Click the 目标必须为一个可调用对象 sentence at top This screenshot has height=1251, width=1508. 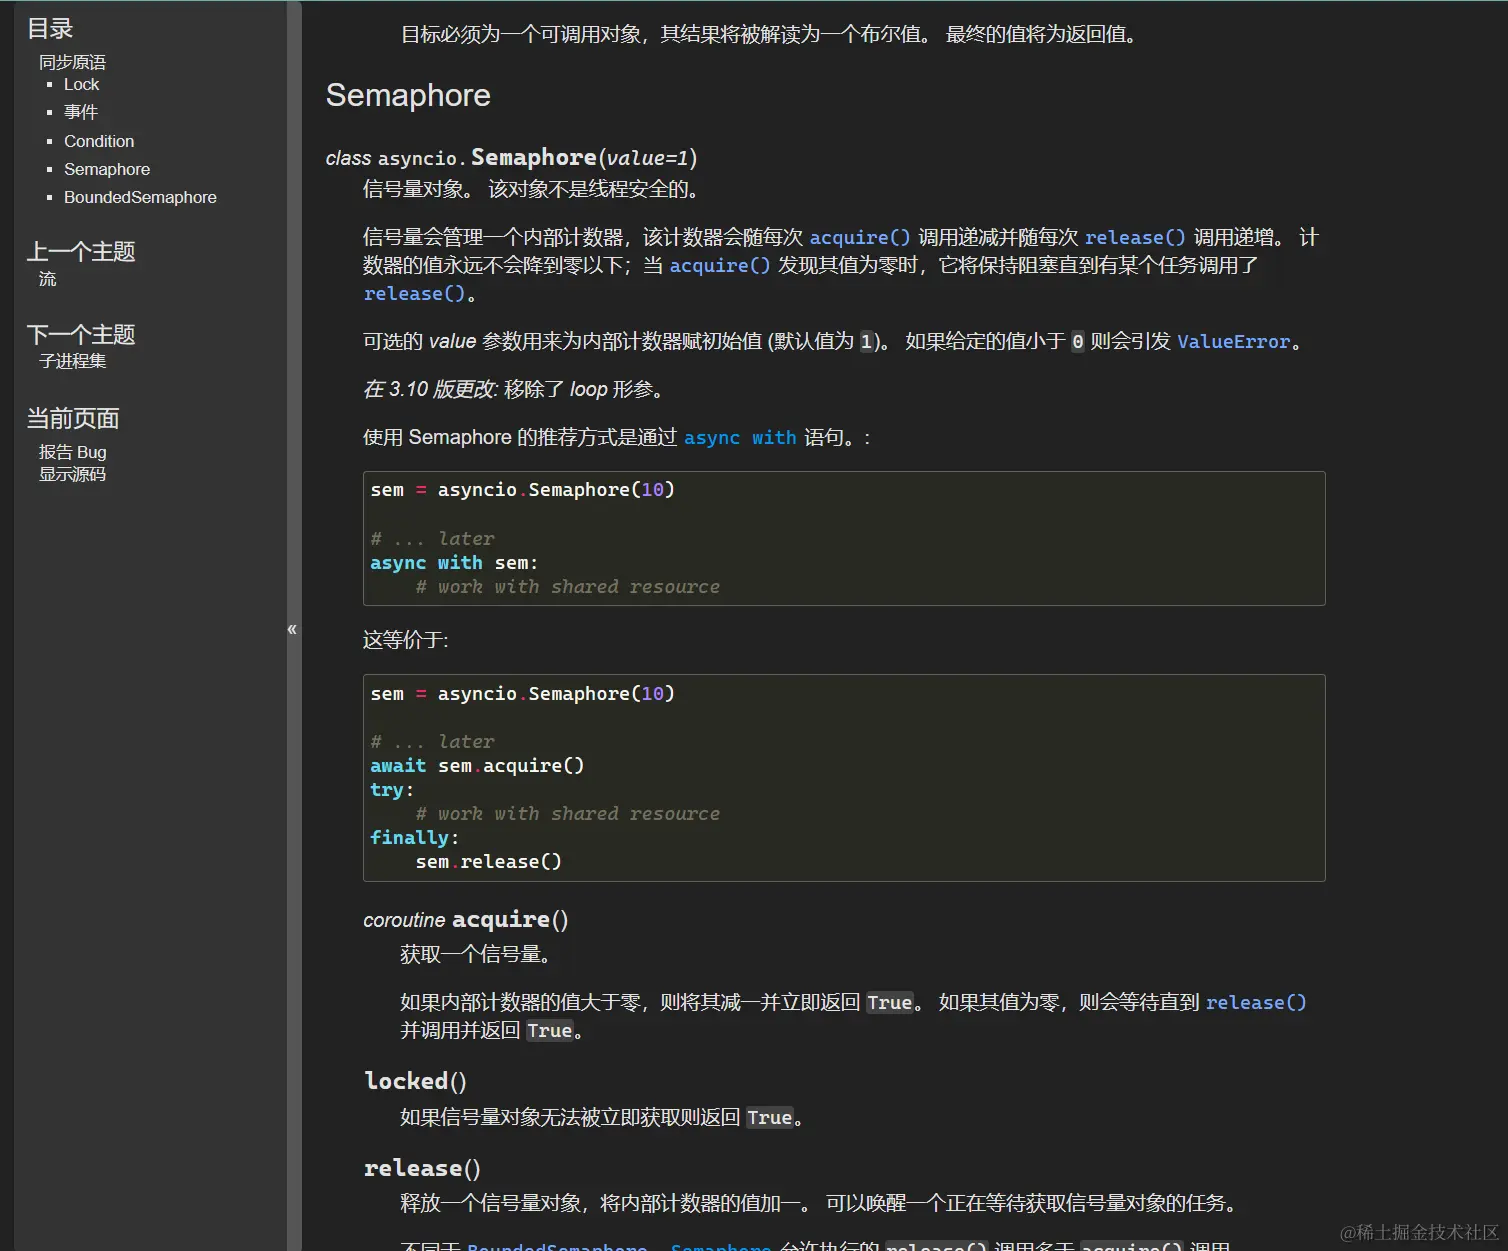click(771, 35)
